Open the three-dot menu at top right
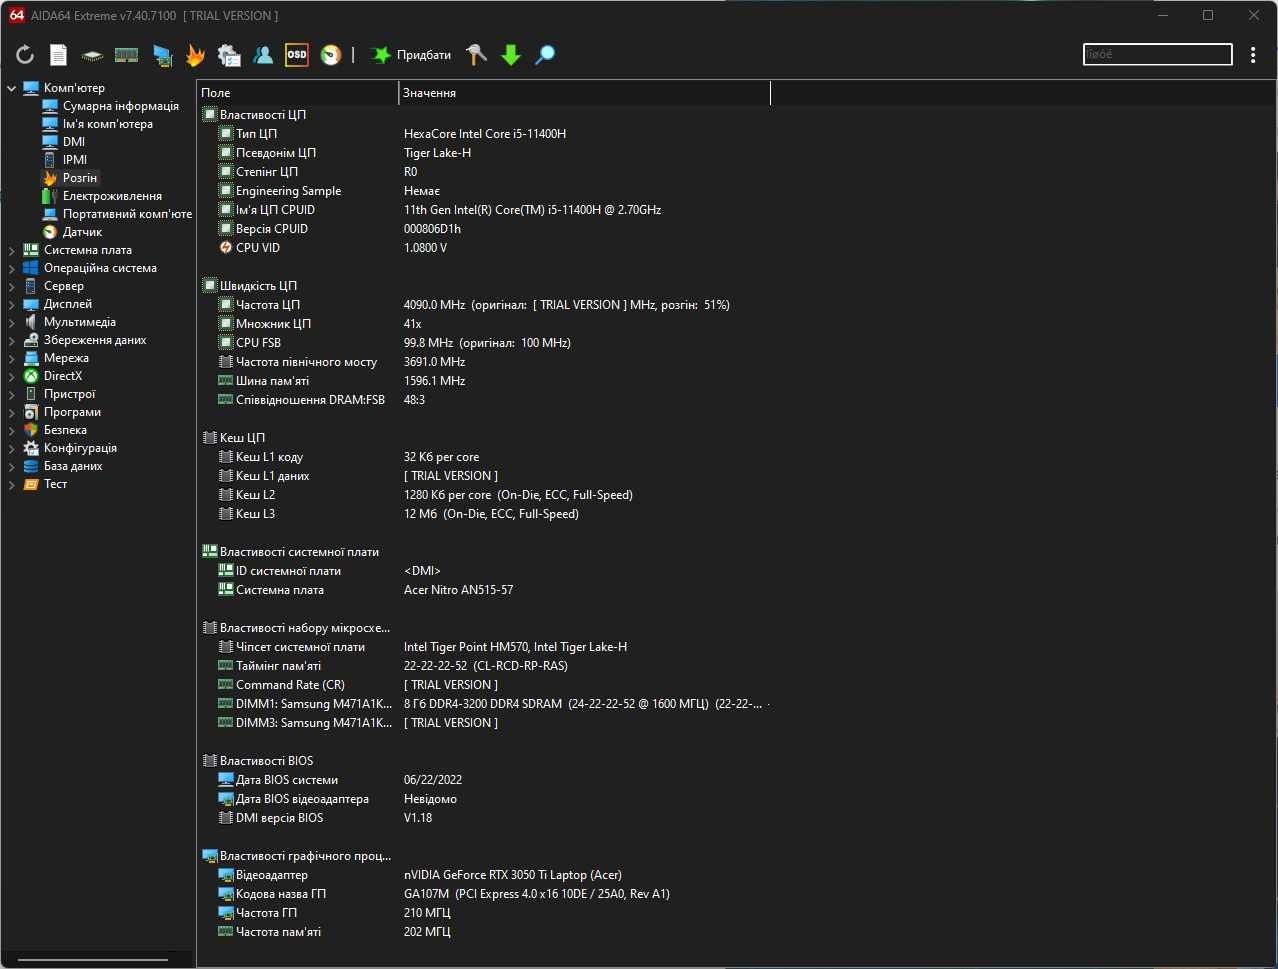Viewport: 1278px width, 969px height. 1253,55
